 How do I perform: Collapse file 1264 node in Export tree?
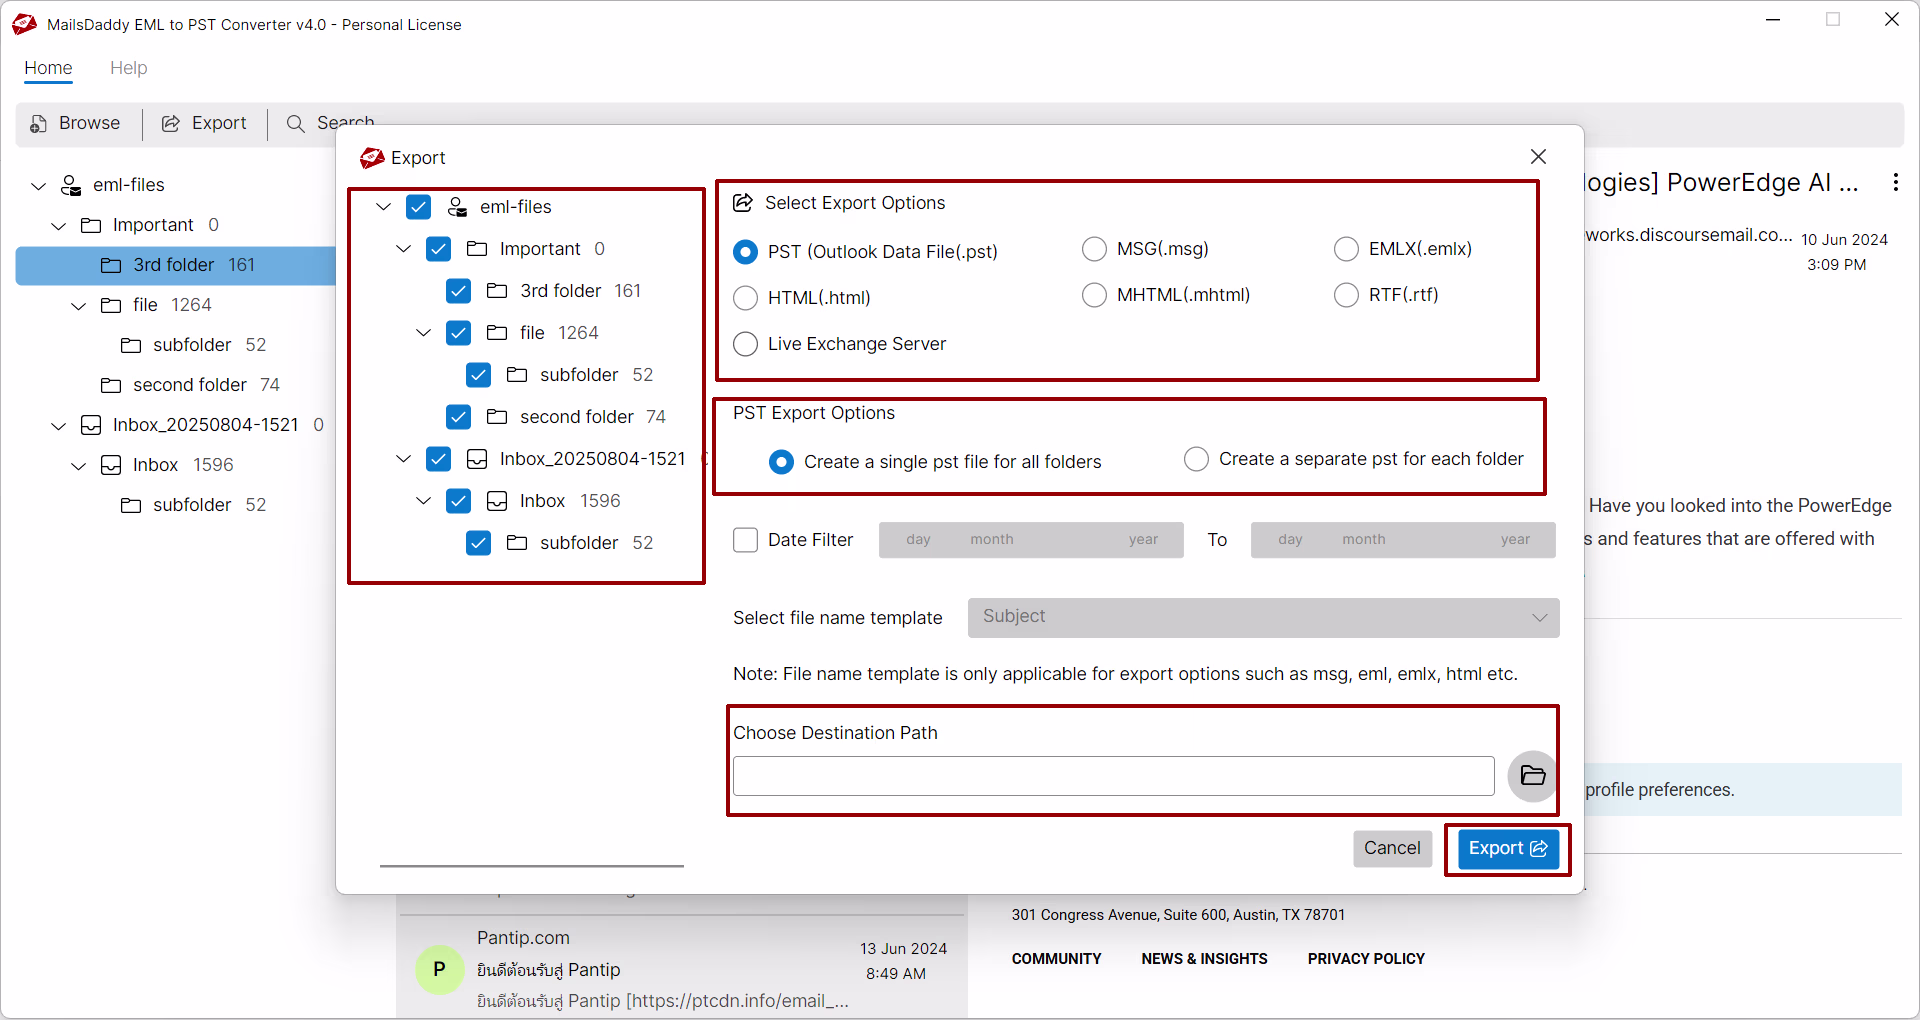(x=423, y=333)
